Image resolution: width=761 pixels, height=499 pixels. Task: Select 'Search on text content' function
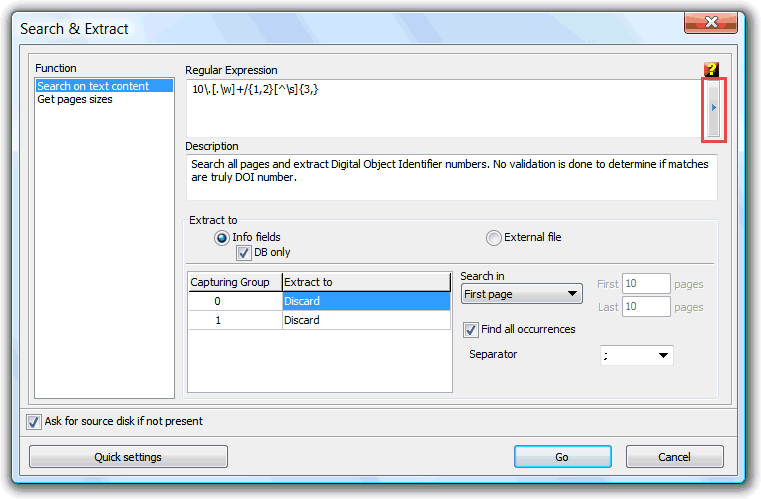coord(104,86)
